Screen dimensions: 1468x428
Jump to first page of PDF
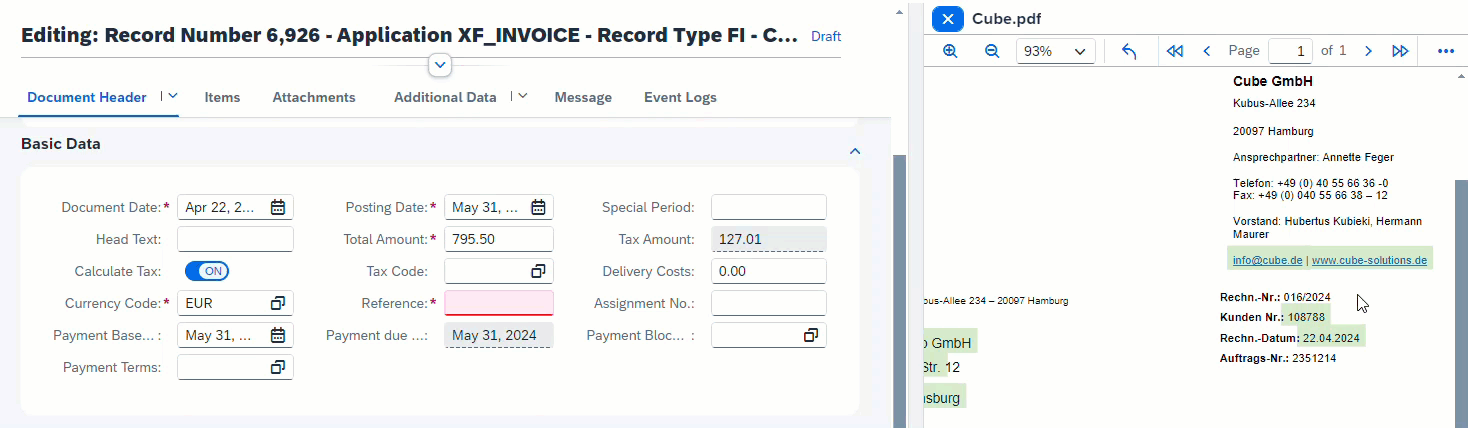[x=1175, y=51]
